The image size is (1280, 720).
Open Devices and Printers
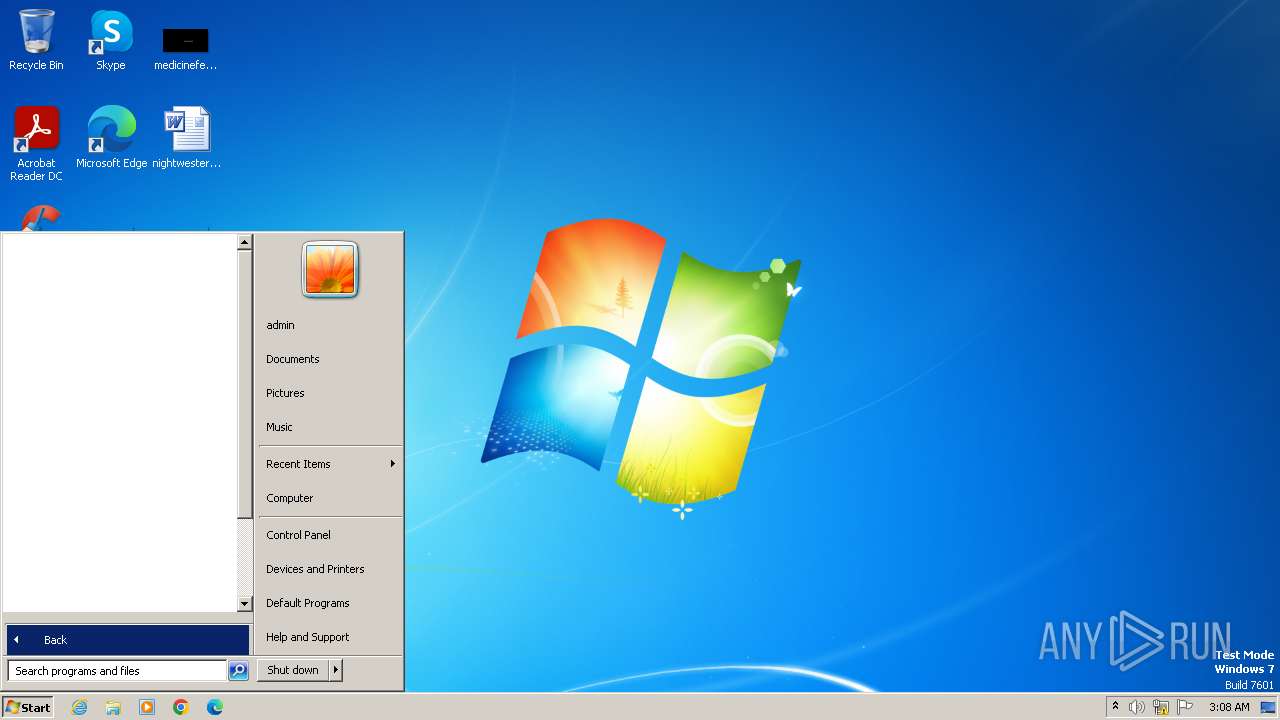(x=330, y=569)
